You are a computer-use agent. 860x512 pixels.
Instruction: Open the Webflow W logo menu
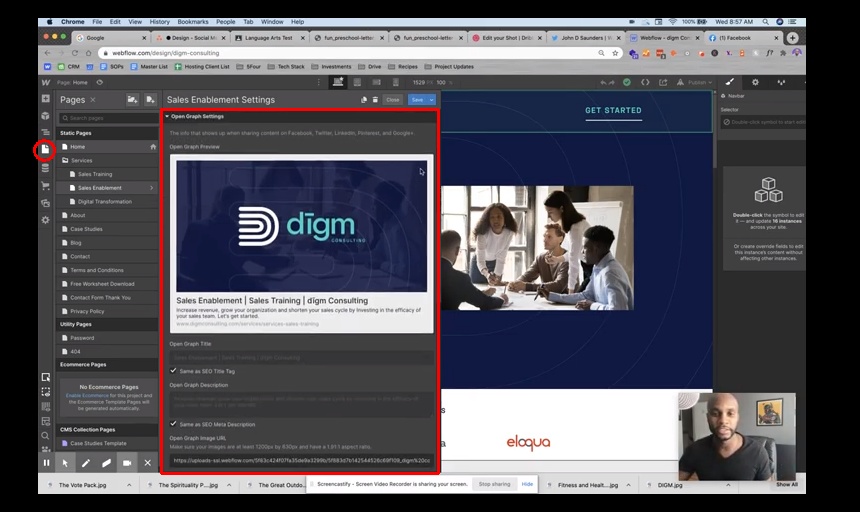click(x=46, y=82)
